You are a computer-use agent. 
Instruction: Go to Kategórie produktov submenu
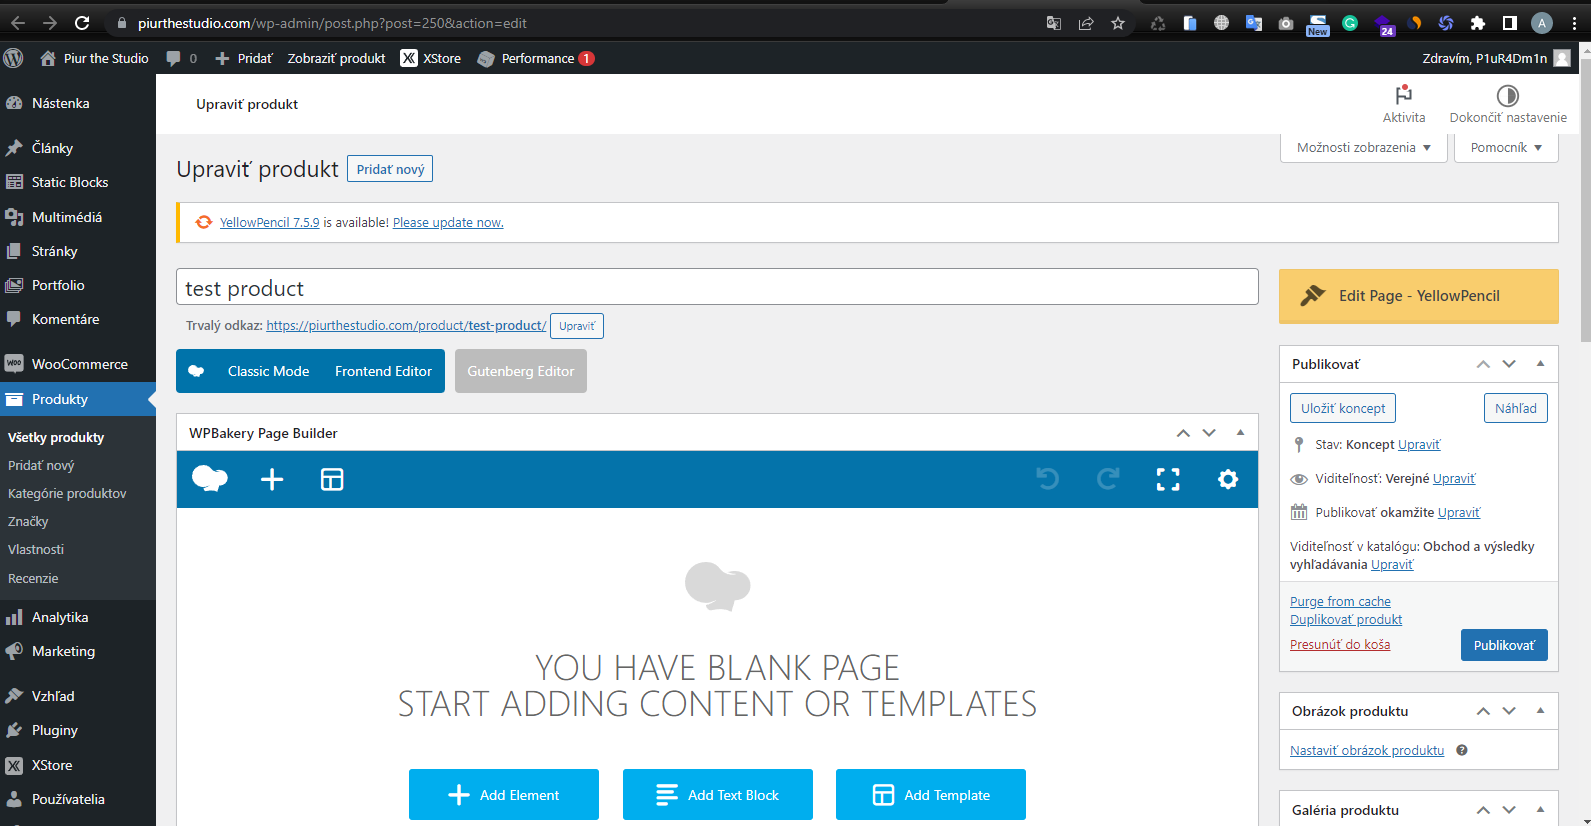(x=67, y=493)
